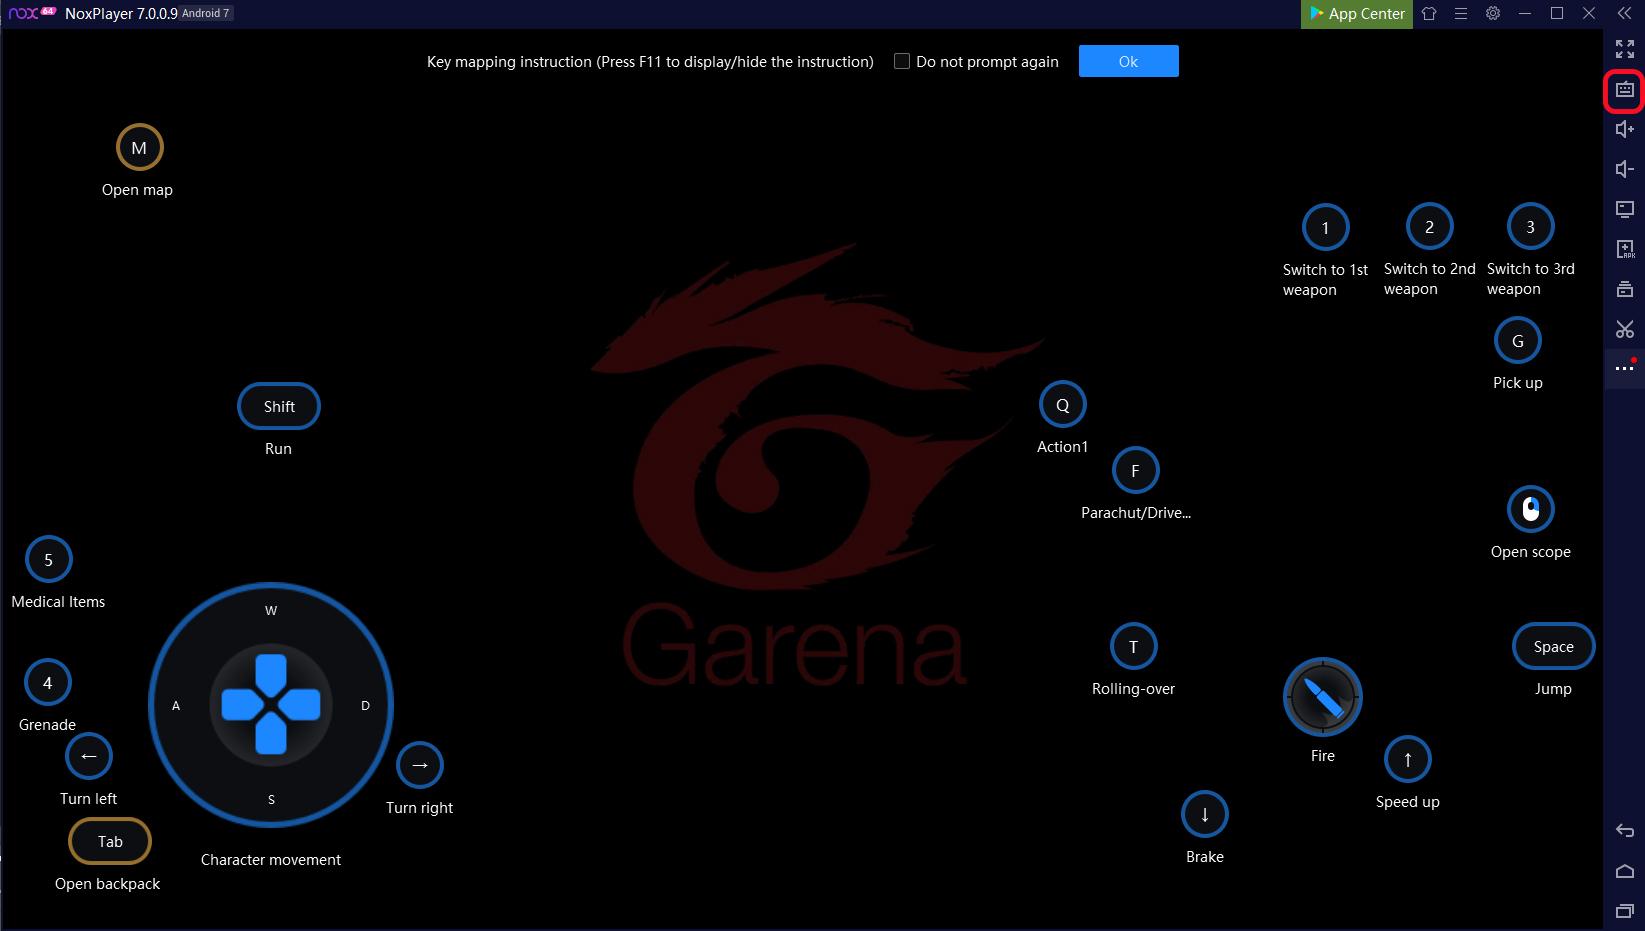Toggle fullscreen mode in sidebar
The height and width of the screenshot is (931, 1645).
coord(1625,49)
